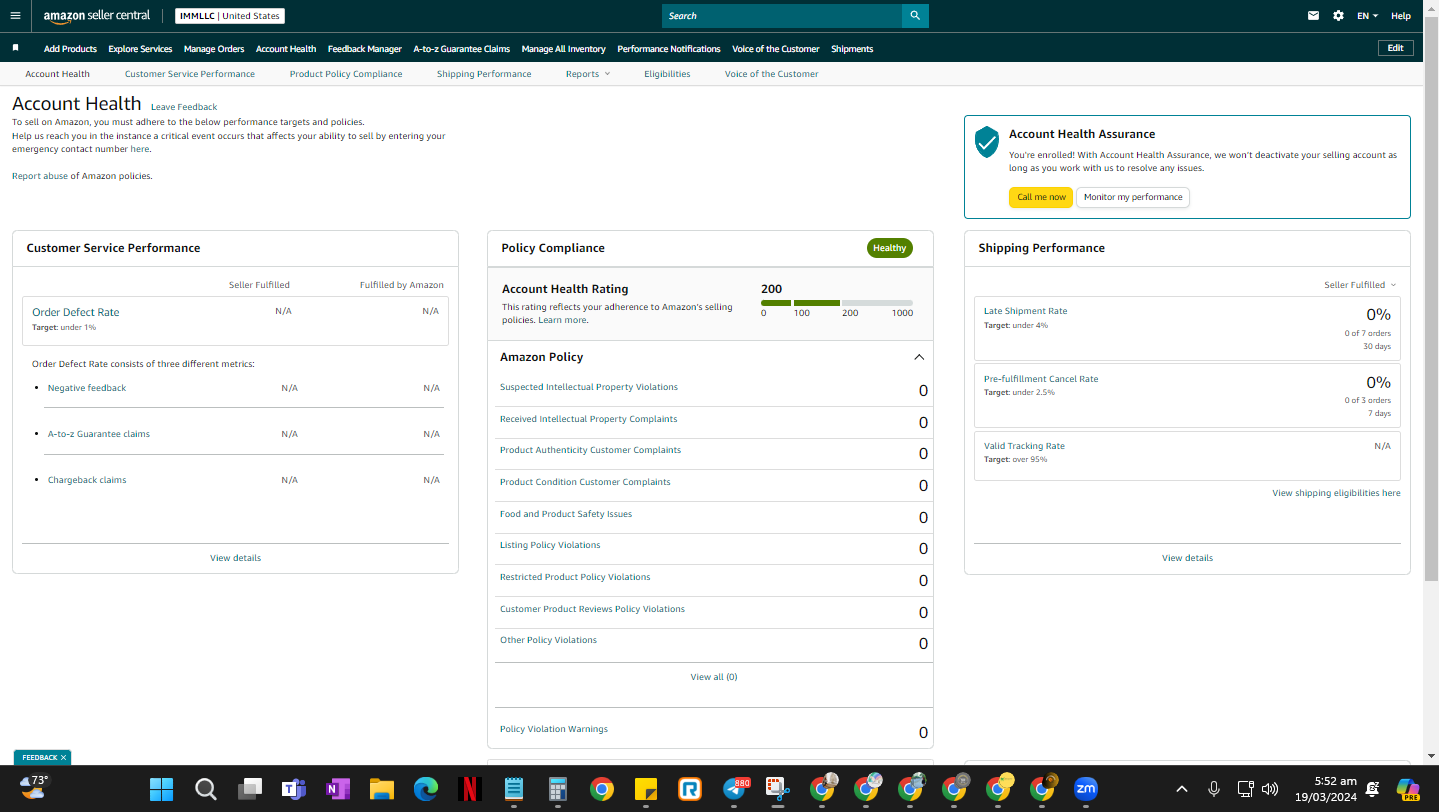Open Chargeback claims metric link
Screen dimensions: 1439x812
tap(87, 480)
